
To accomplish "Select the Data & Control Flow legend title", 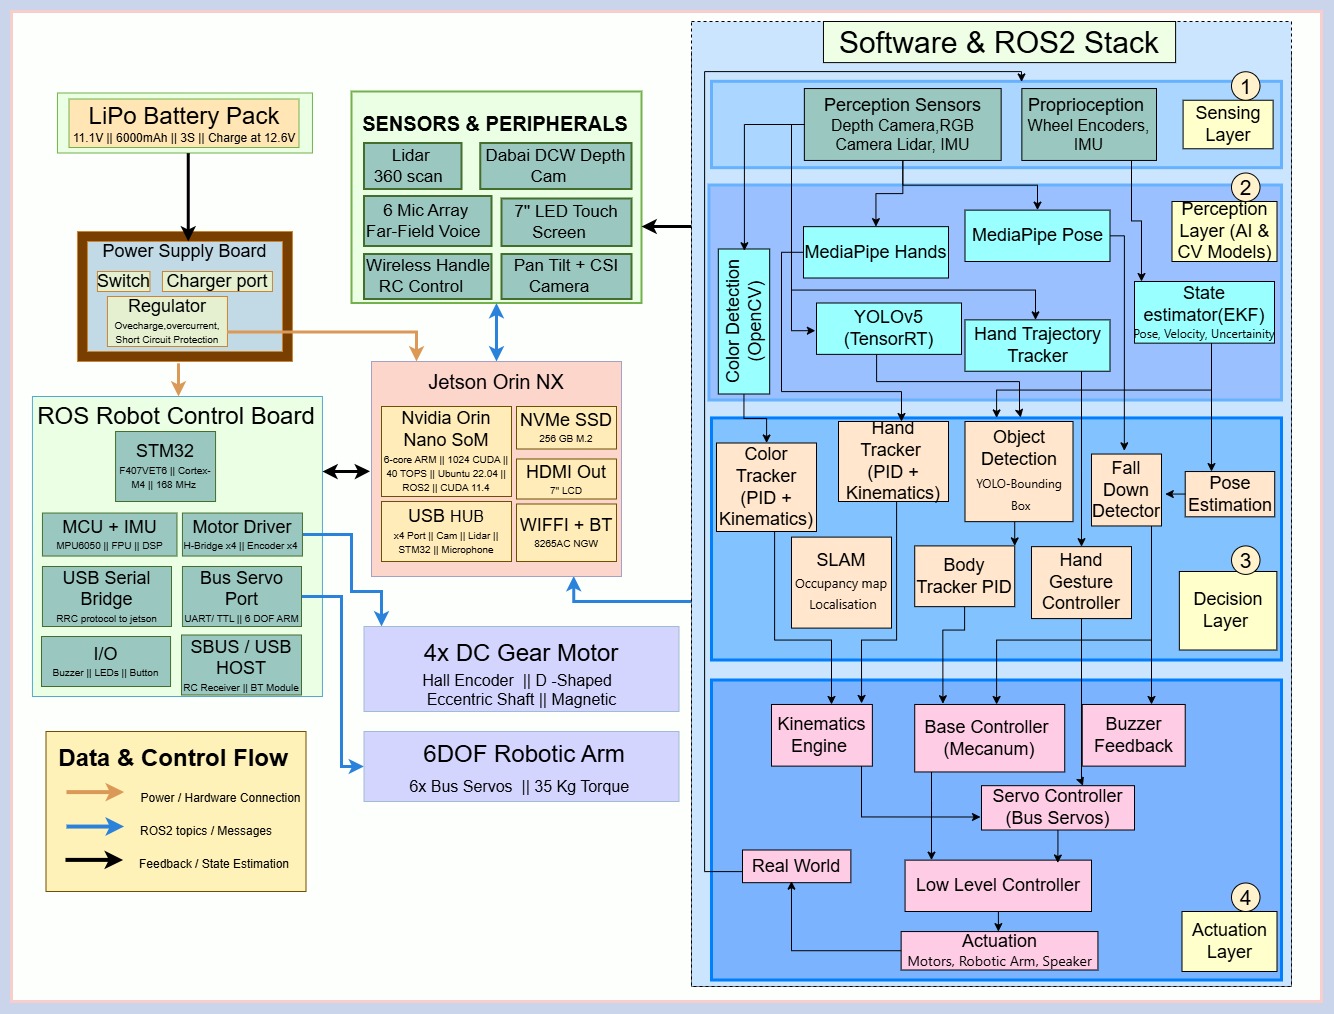I will coord(173,758).
